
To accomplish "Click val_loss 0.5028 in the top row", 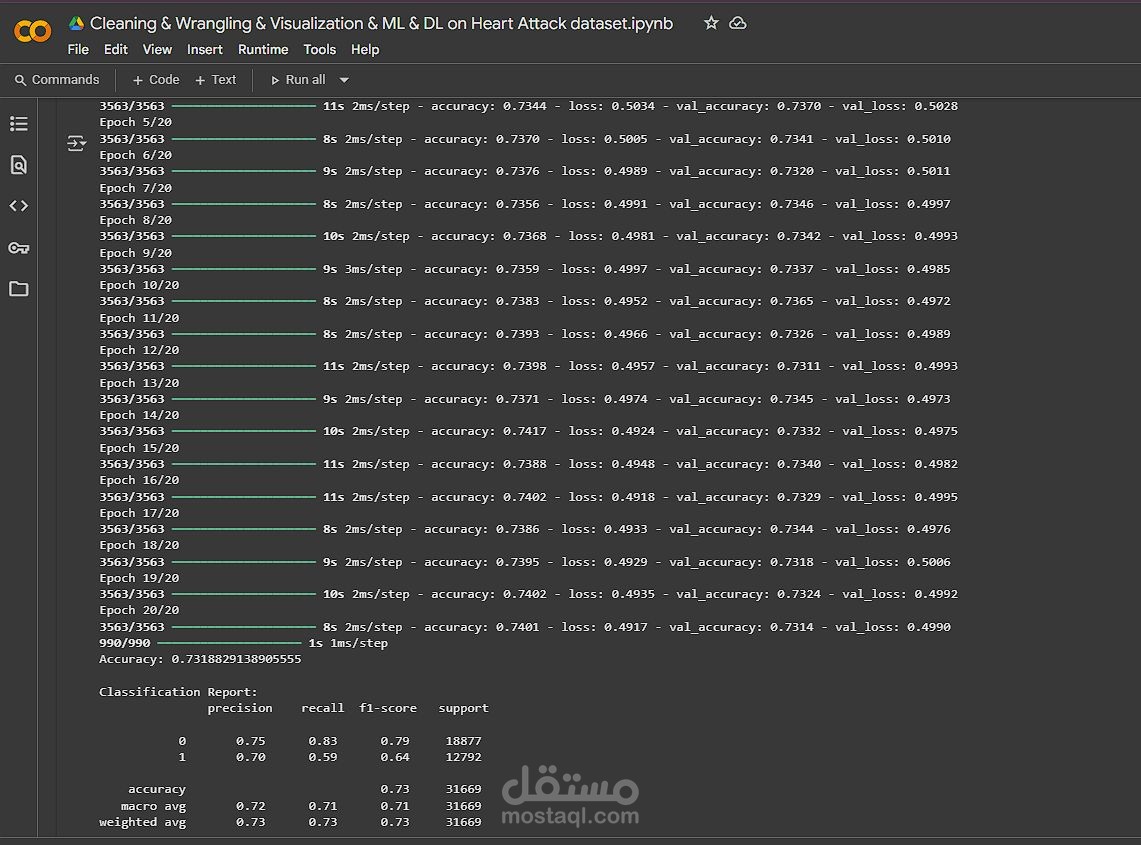I will click(x=936, y=106).
